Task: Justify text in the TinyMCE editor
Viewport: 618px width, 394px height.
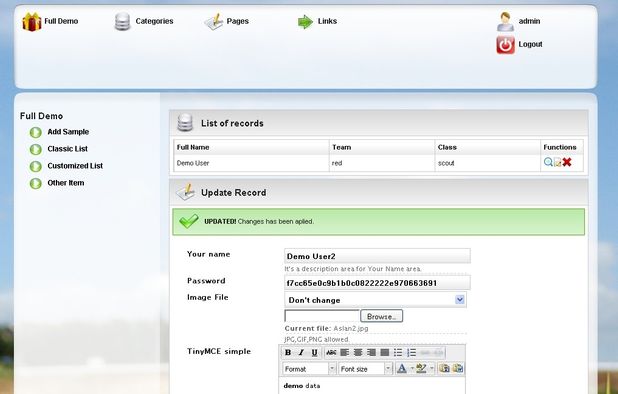Action: coord(385,353)
